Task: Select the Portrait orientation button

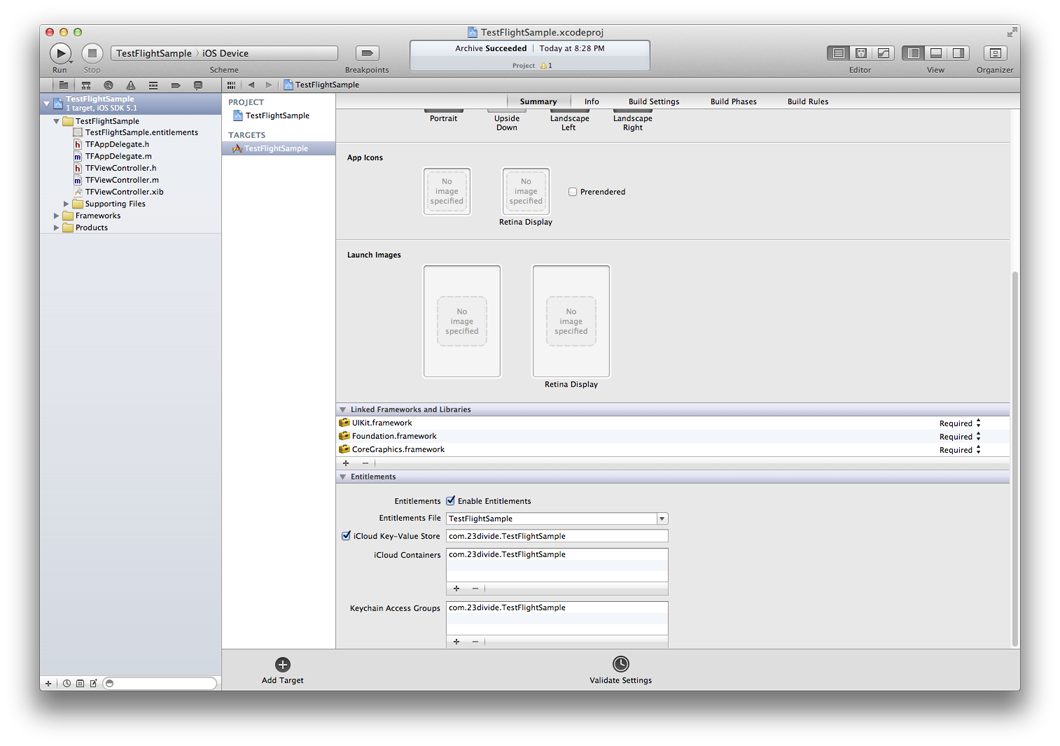Action: [443, 116]
